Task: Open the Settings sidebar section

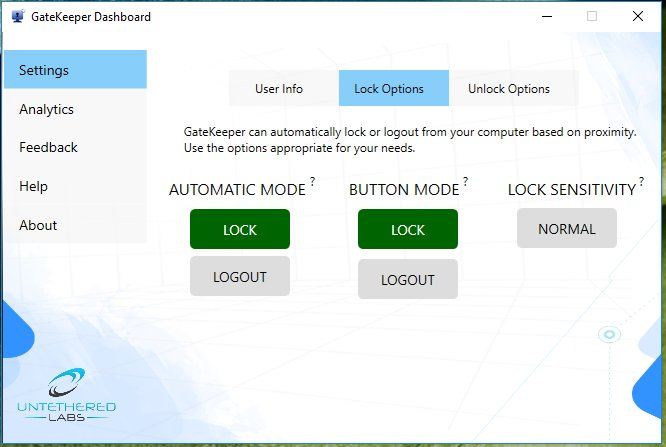Action: (x=75, y=70)
